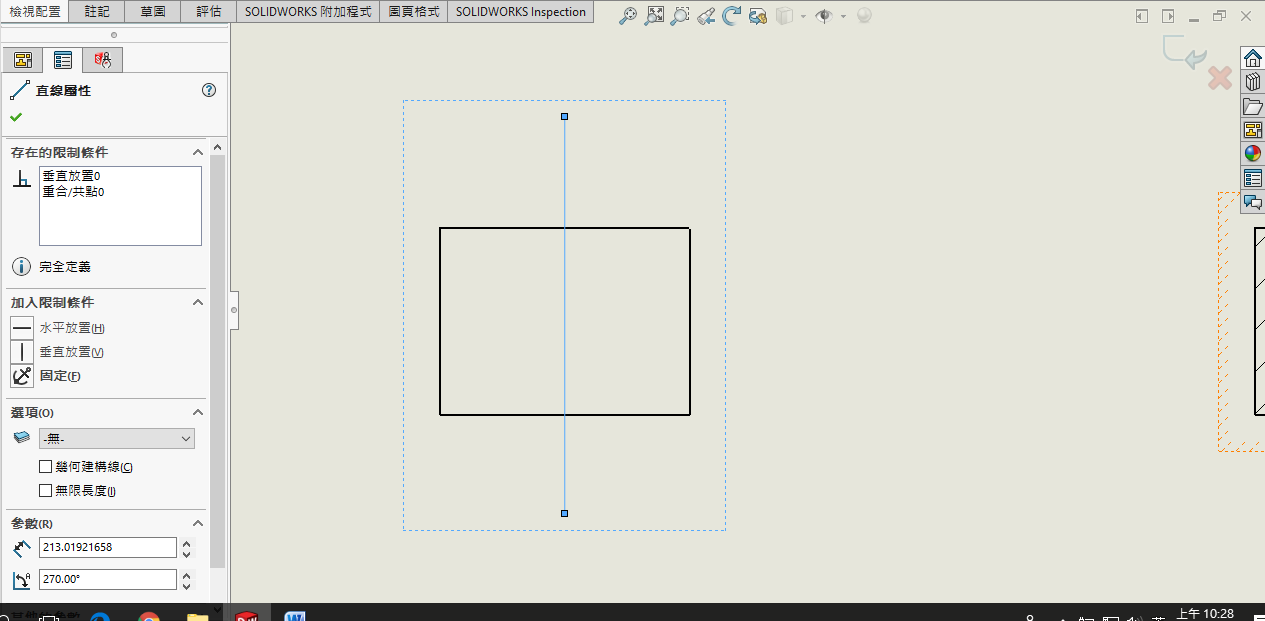Click the Zoom to Area icon
Image resolution: width=1265 pixels, height=621 pixels.
pyautogui.click(x=654, y=16)
